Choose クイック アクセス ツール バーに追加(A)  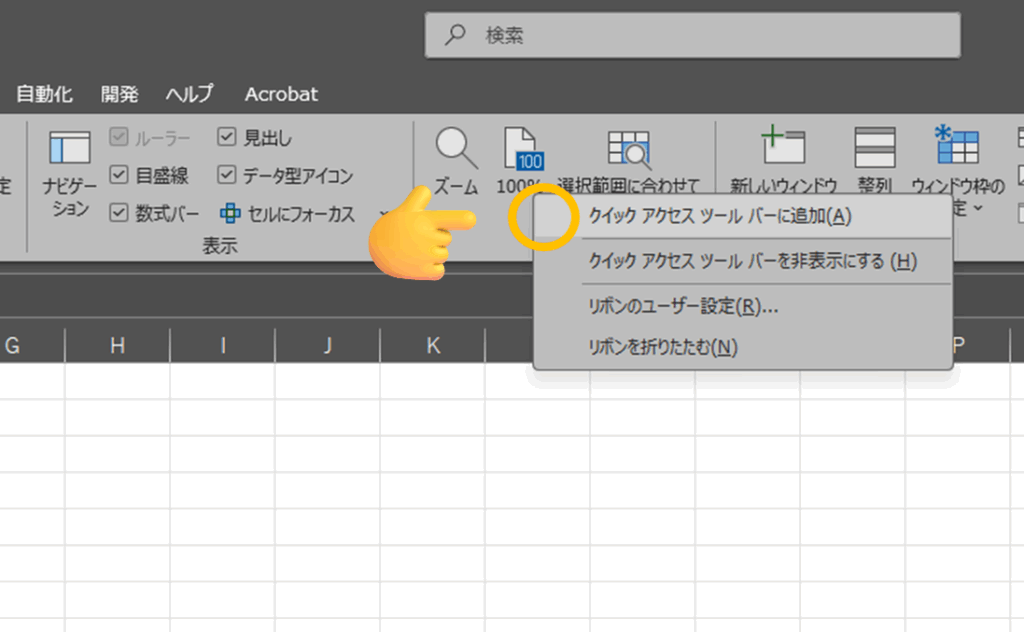[743, 216]
